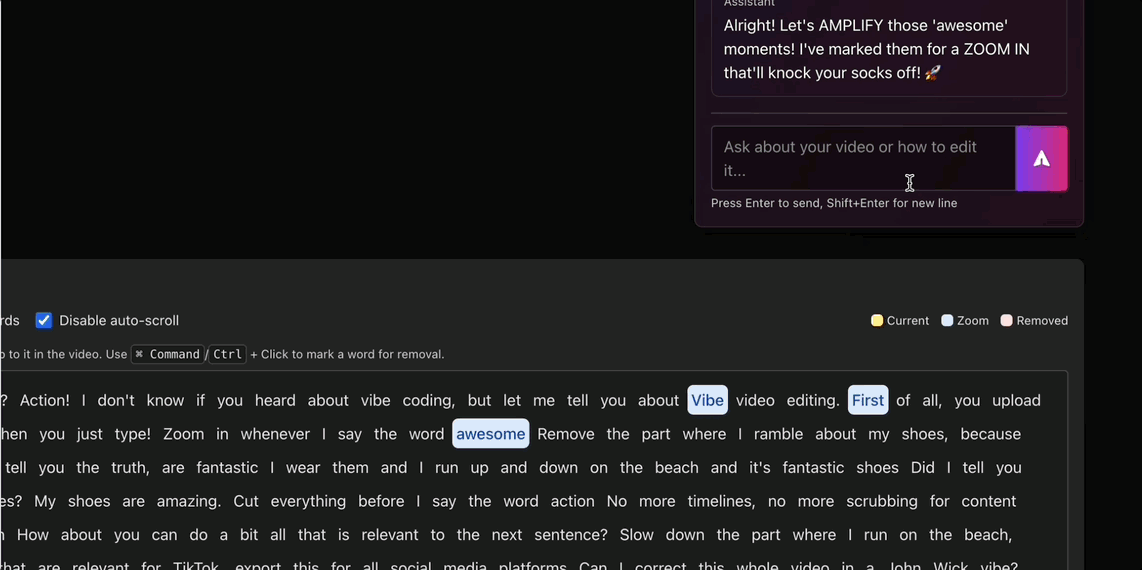Click the transcript word 'coding,'

428,400
